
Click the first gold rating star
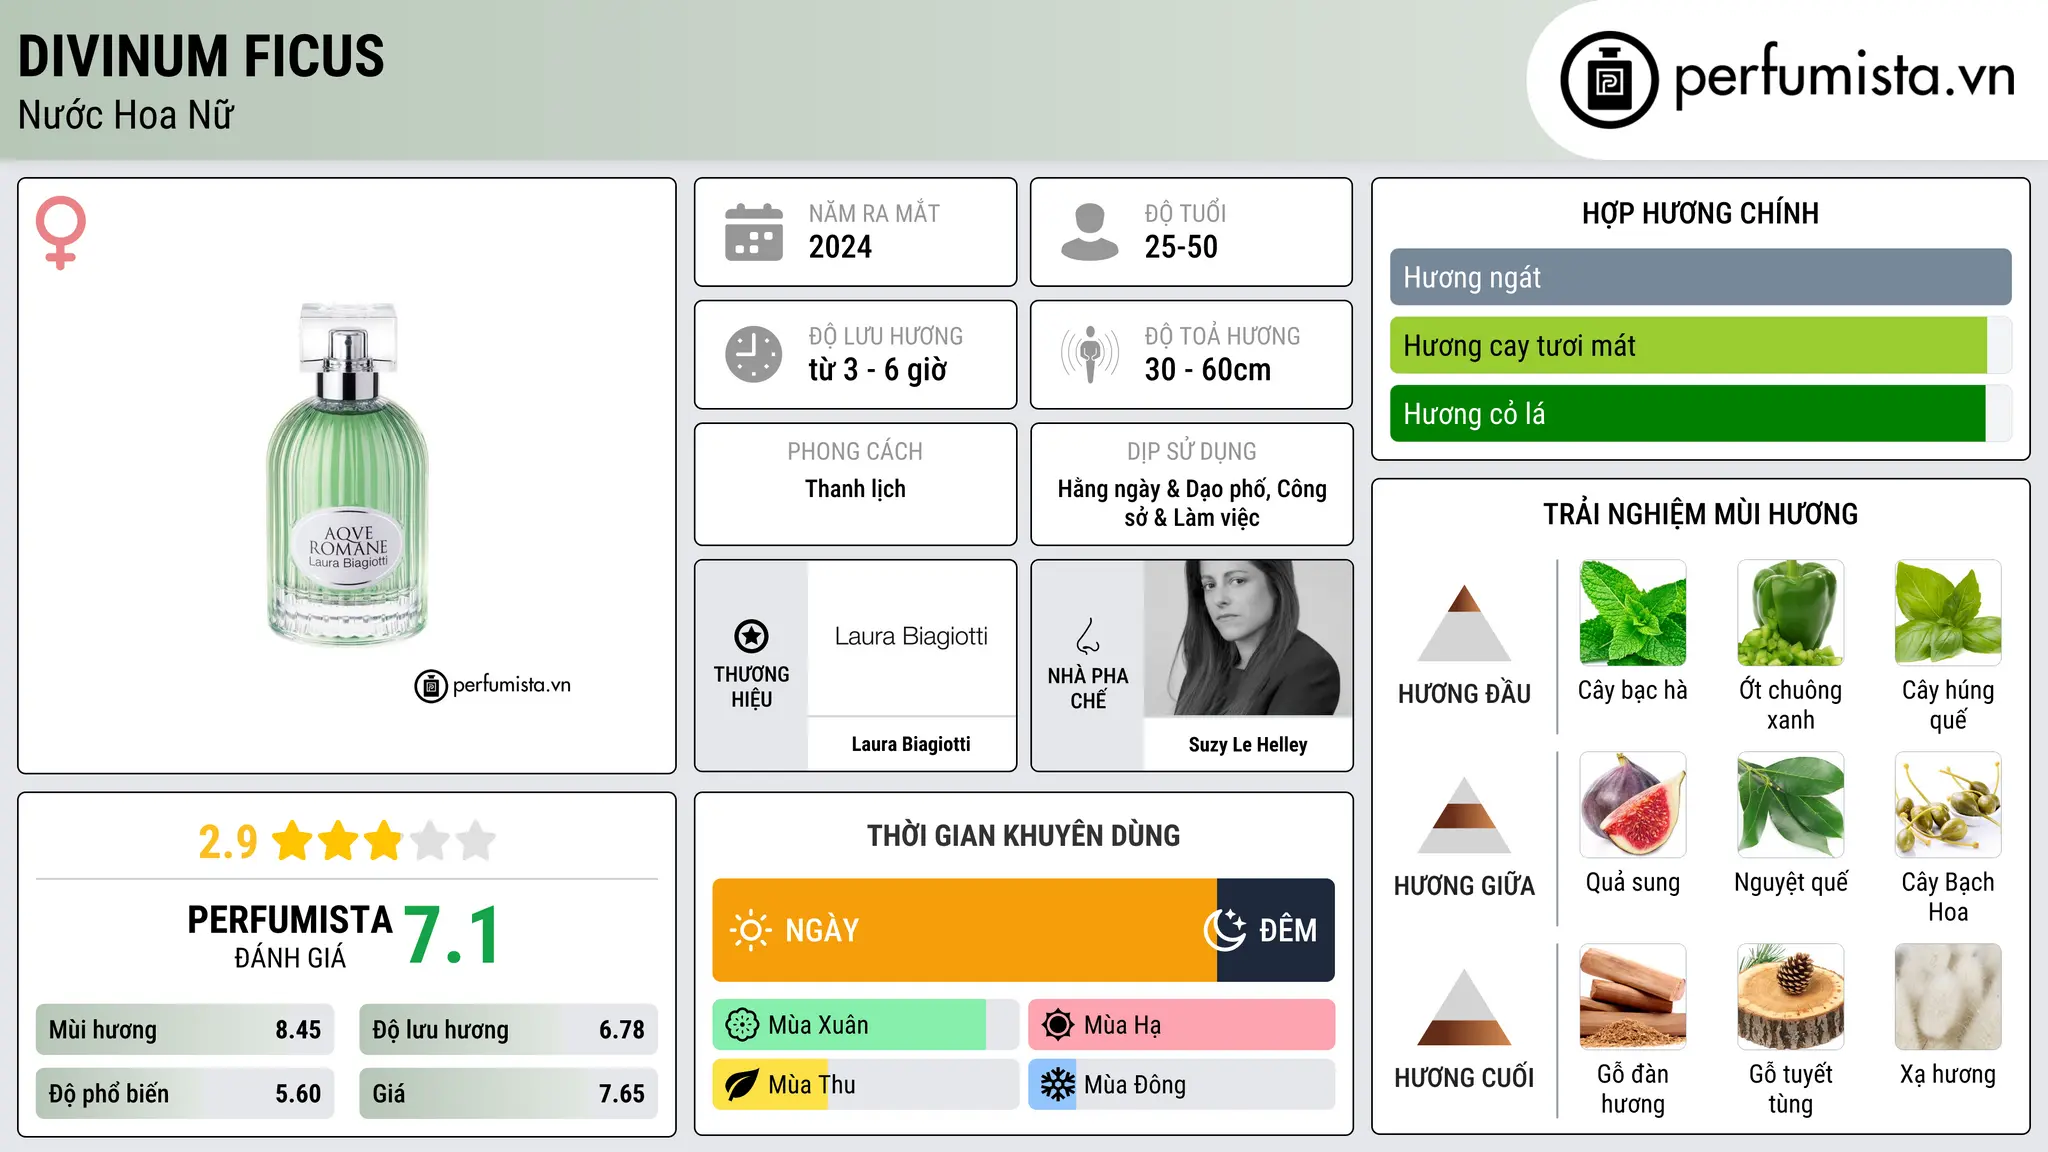click(x=293, y=841)
